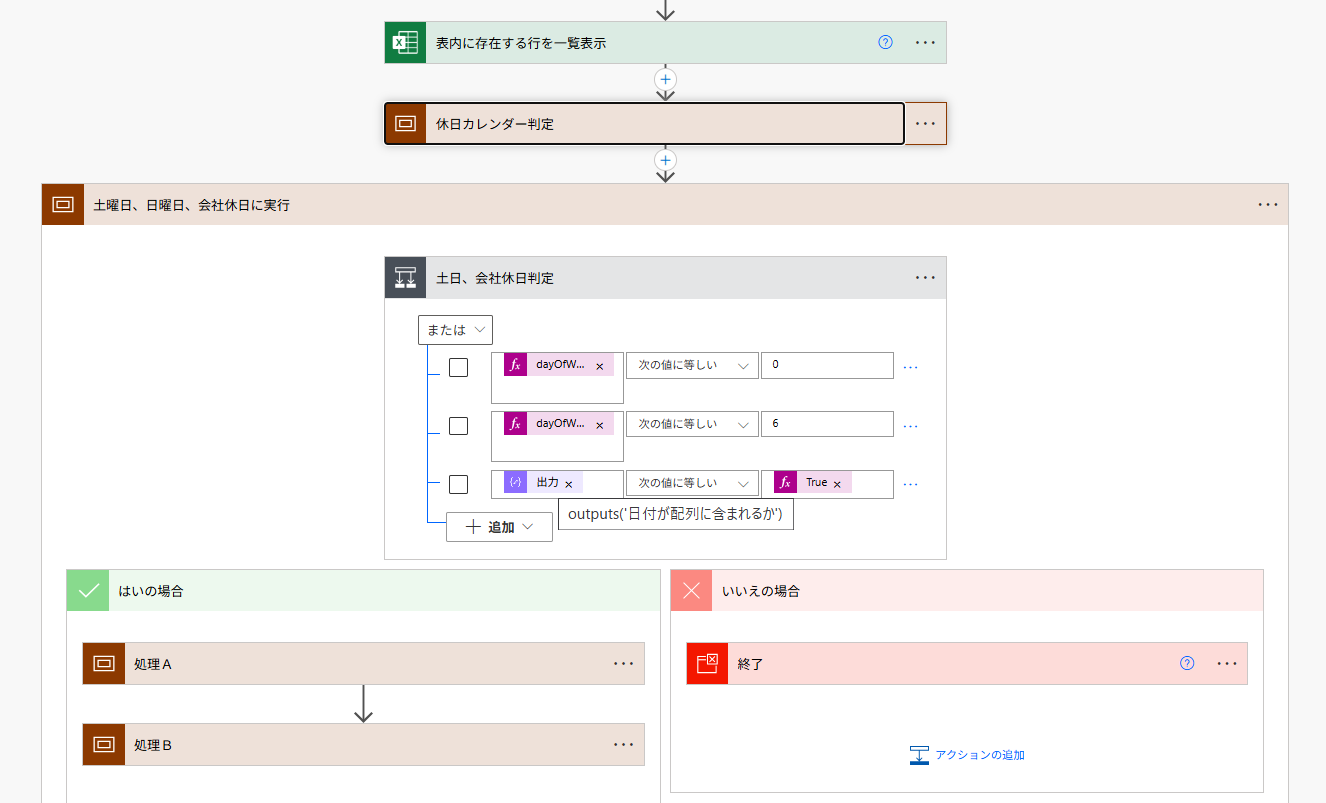This screenshot has width=1326, height=803.
Task: Click アクションの追加 link
Action: point(968,755)
